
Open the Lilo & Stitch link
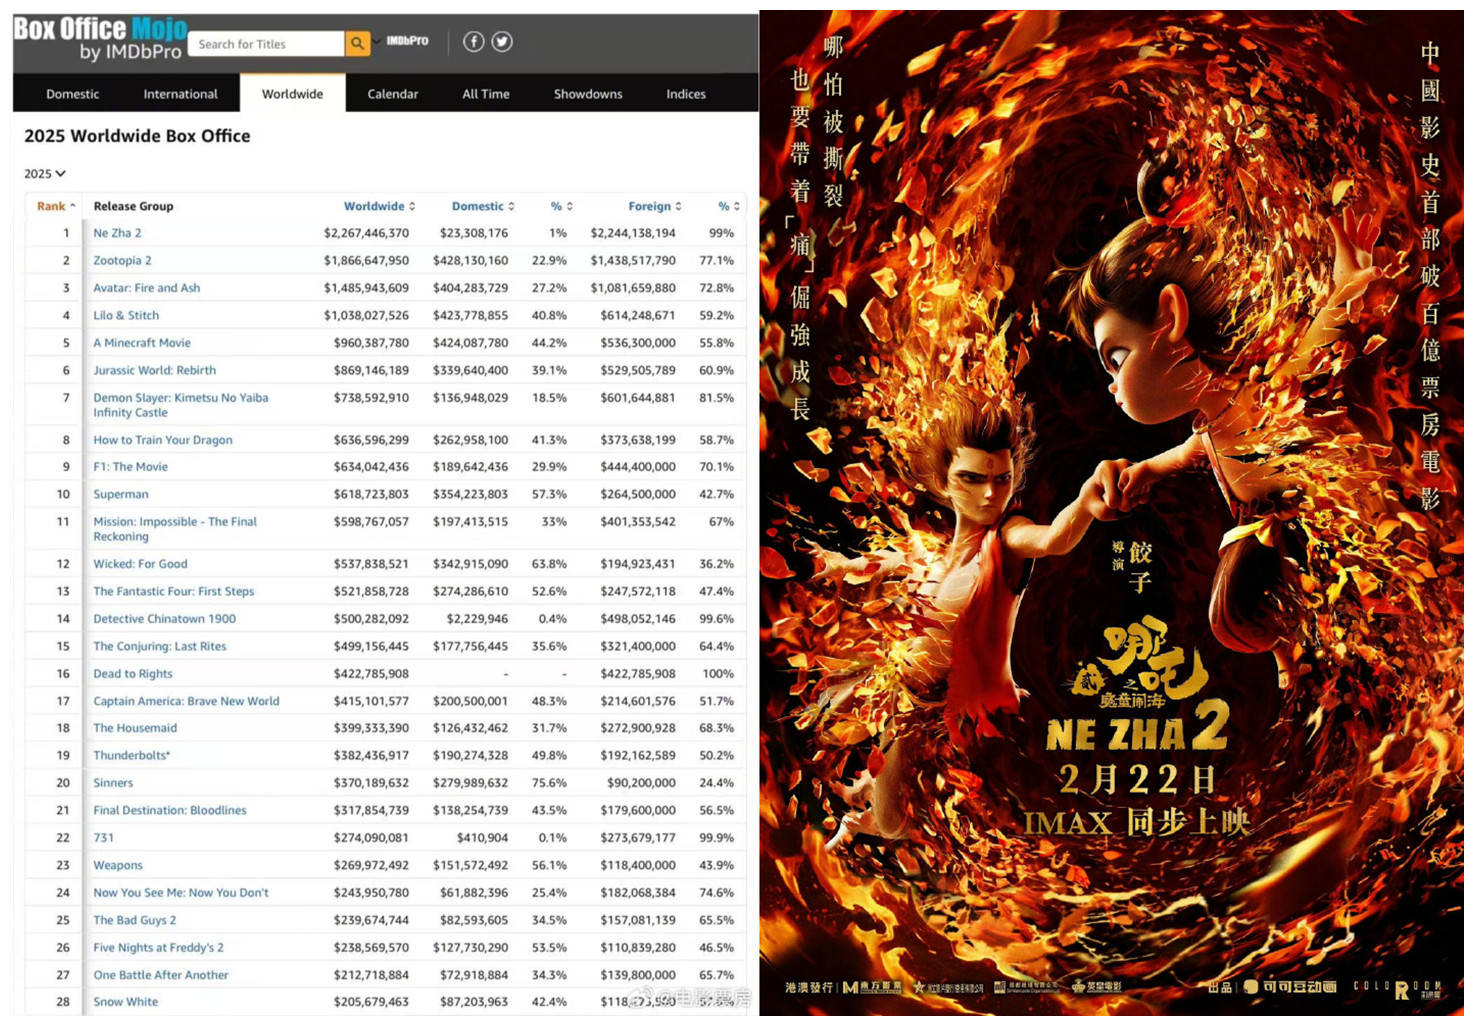(x=126, y=316)
